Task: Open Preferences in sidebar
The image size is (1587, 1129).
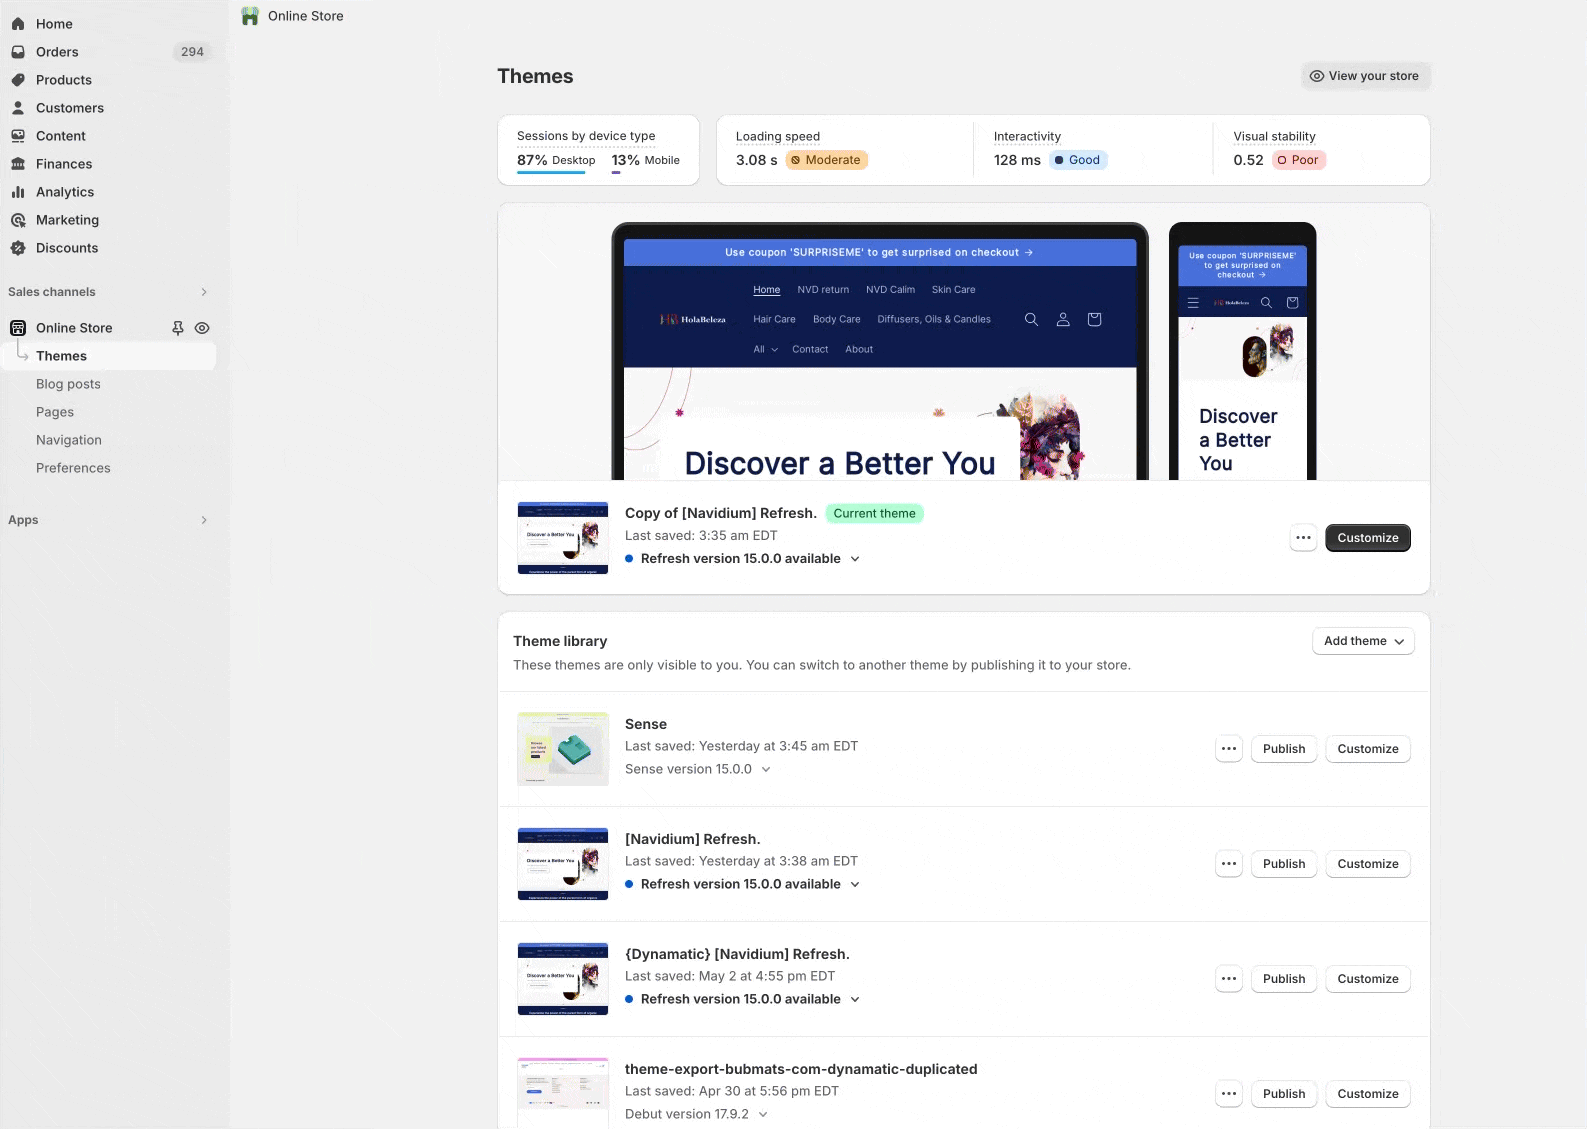Action: coord(73,468)
